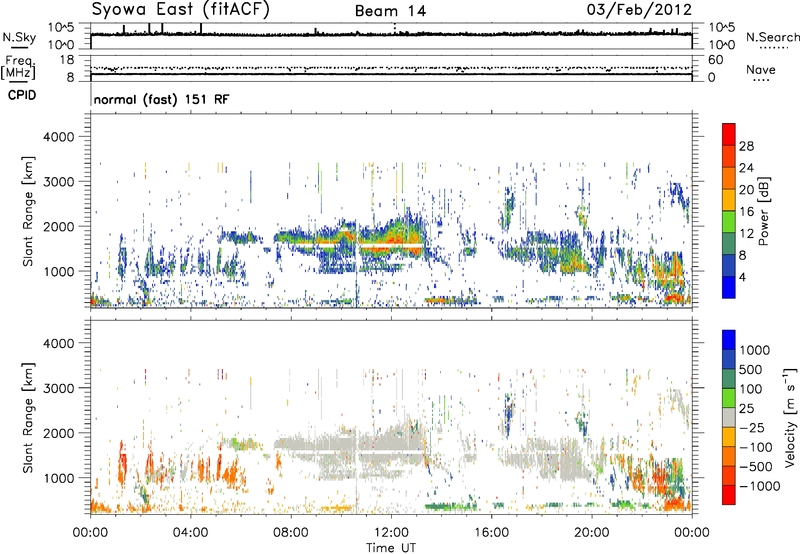Click the '28' label on the Power scale
Image resolution: width=800 pixels, height=554 pixels.
point(746,146)
